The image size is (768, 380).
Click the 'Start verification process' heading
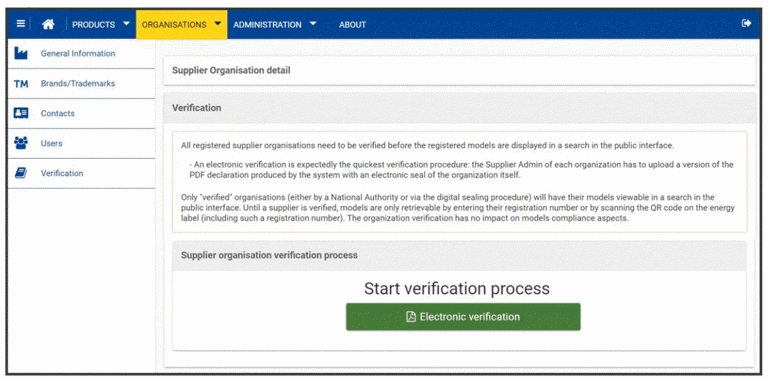tap(457, 288)
